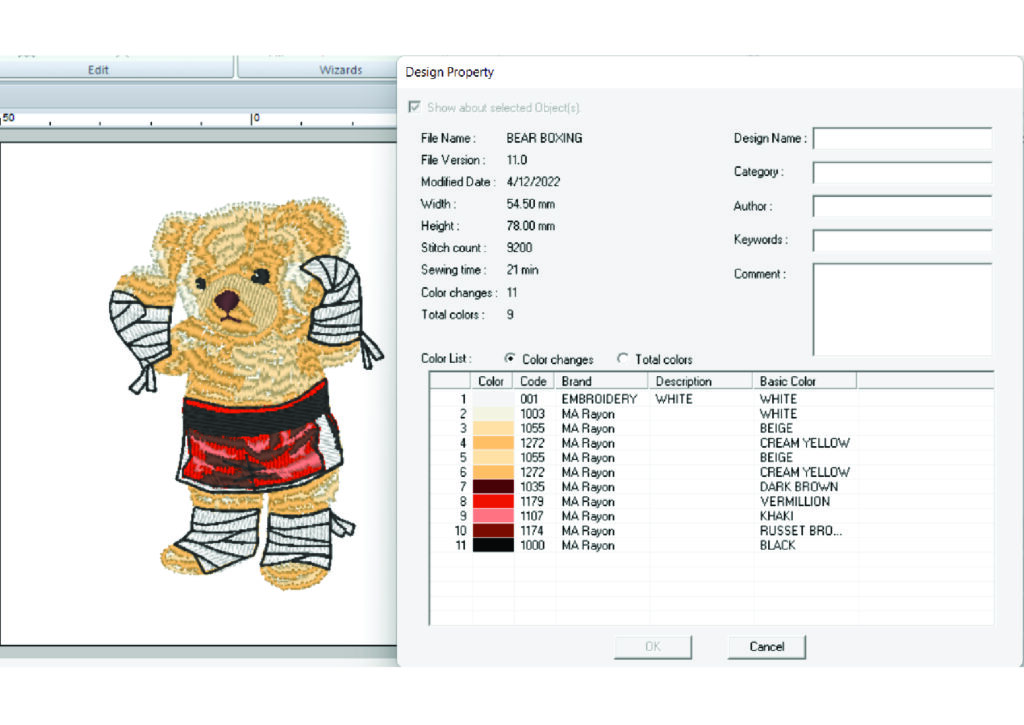Click into the Author field
Image resolution: width=1024 pixels, height=725 pixels.
902,207
